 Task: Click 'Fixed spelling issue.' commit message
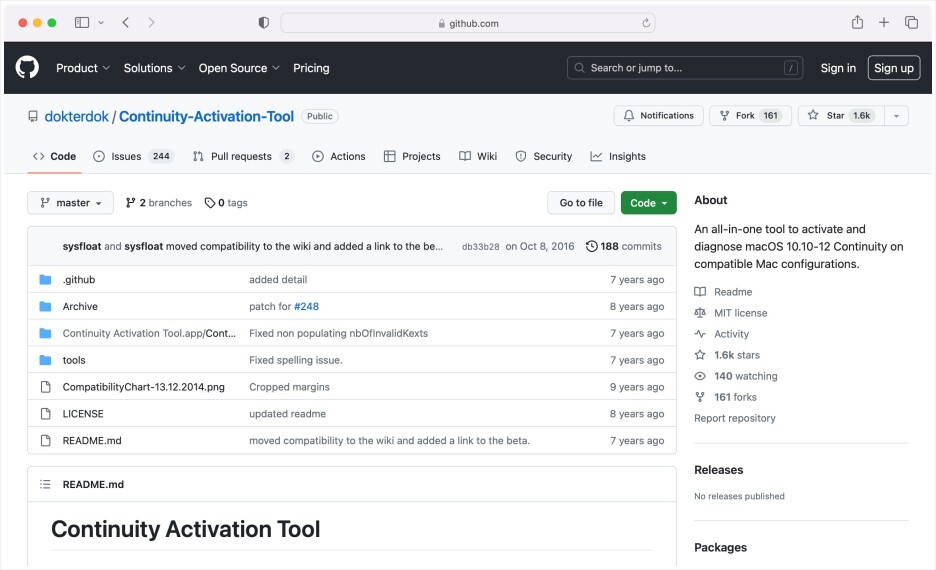tap(296, 360)
